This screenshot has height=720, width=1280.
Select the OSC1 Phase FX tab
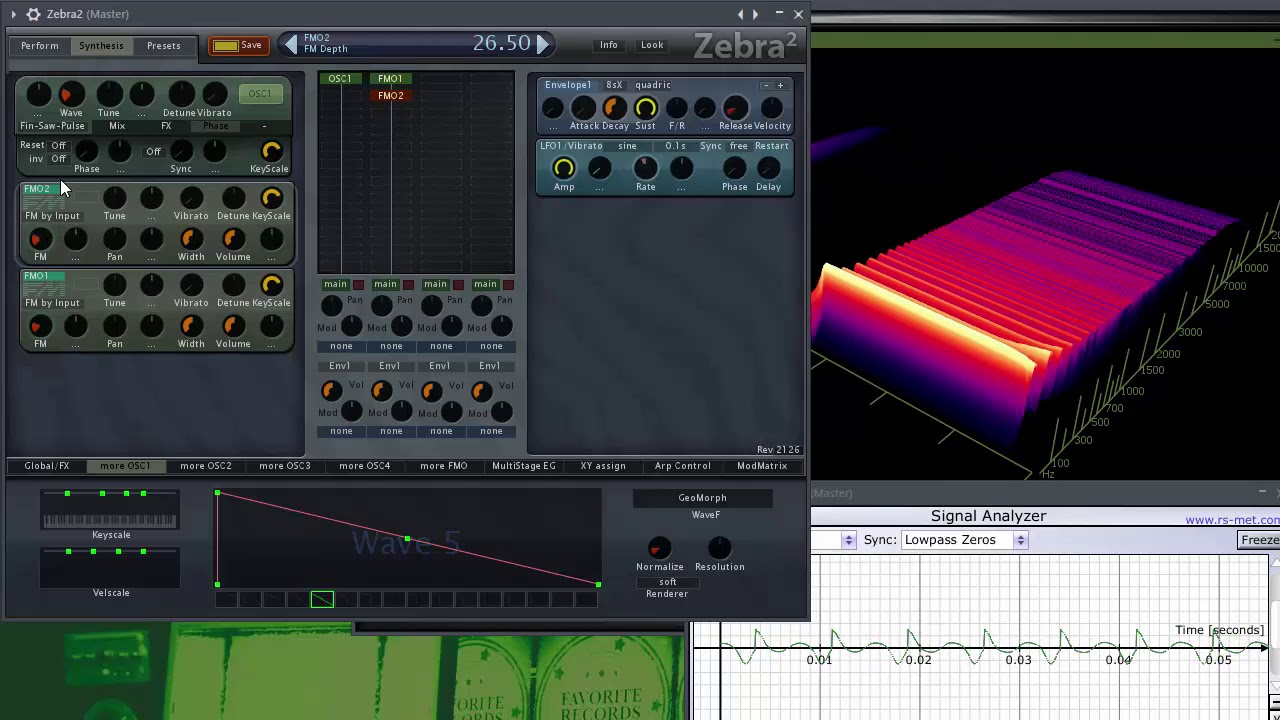[x=216, y=126]
